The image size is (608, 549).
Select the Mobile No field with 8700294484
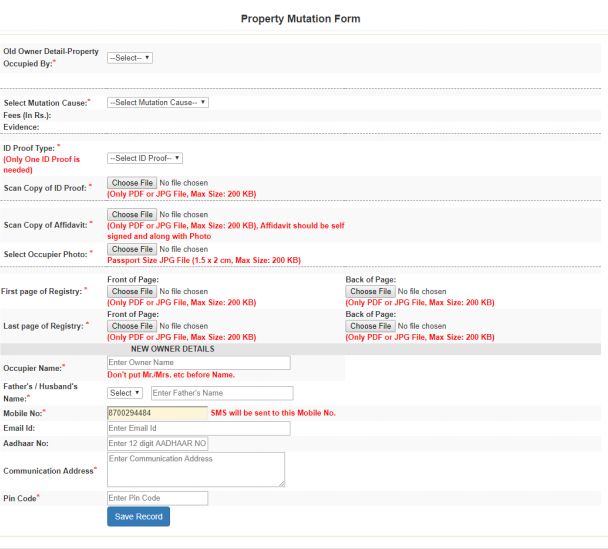pos(155,412)
